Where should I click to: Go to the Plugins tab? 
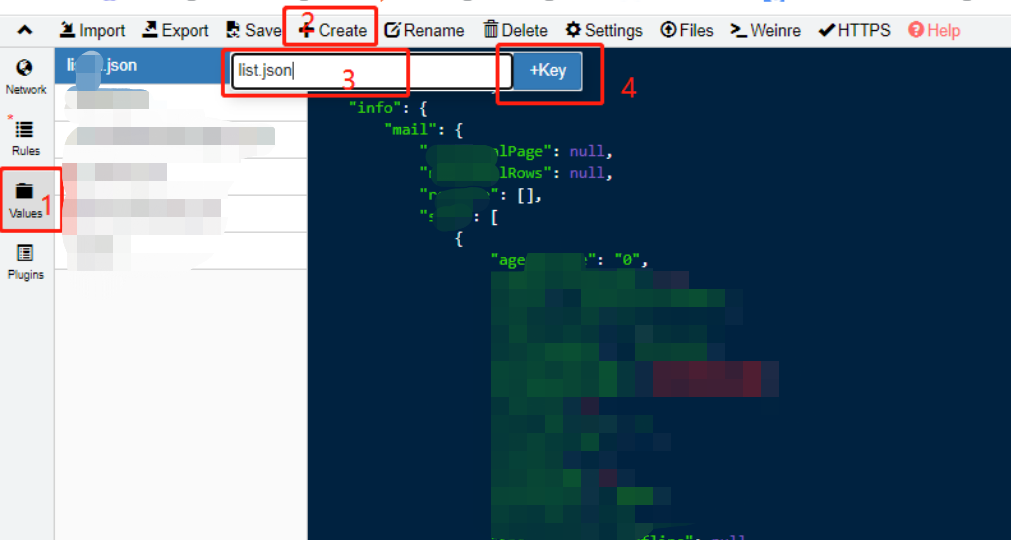pos(26,261)
